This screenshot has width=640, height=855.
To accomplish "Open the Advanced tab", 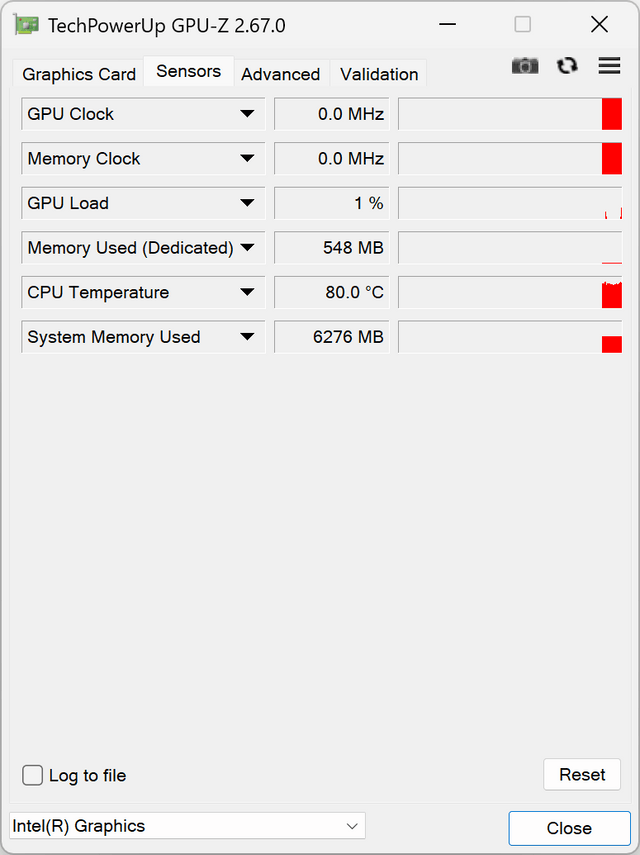I will pos(281,74).
